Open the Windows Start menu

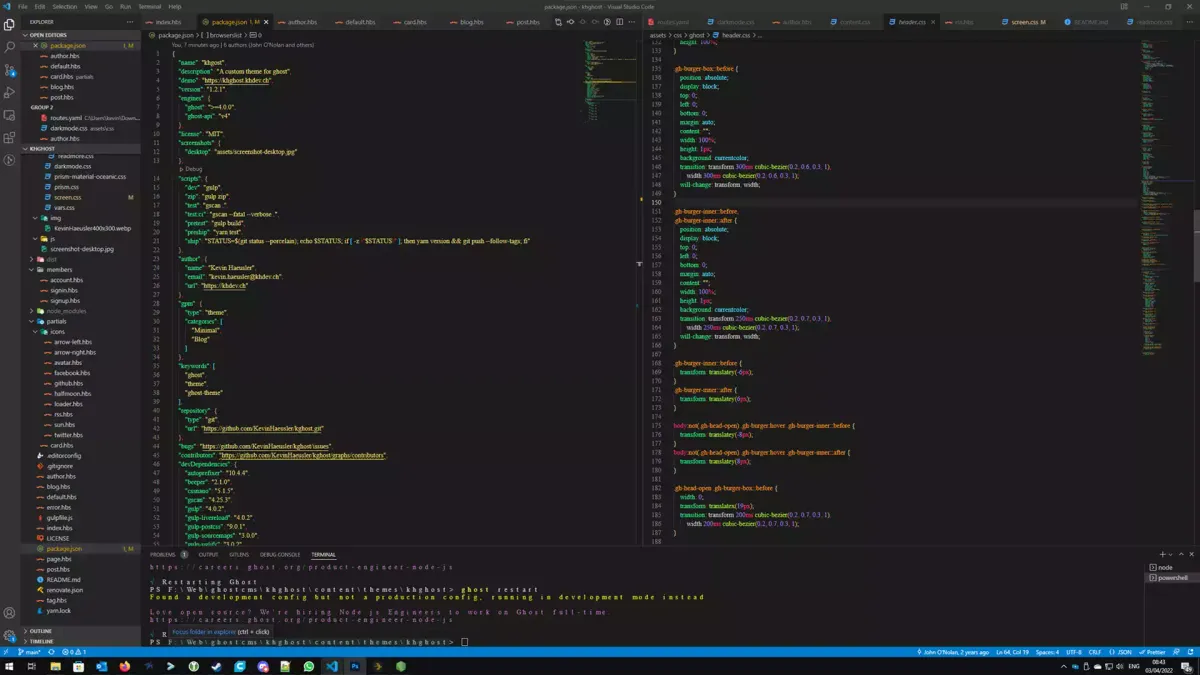tap(10, 666)
